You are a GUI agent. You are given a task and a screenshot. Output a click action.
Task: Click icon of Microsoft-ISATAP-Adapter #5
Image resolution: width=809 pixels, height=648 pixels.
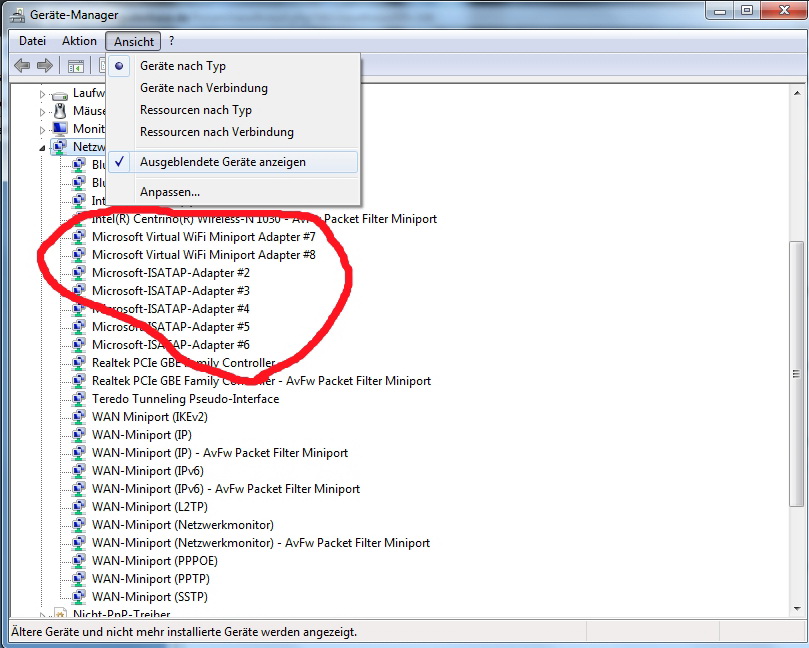point(78,327)
